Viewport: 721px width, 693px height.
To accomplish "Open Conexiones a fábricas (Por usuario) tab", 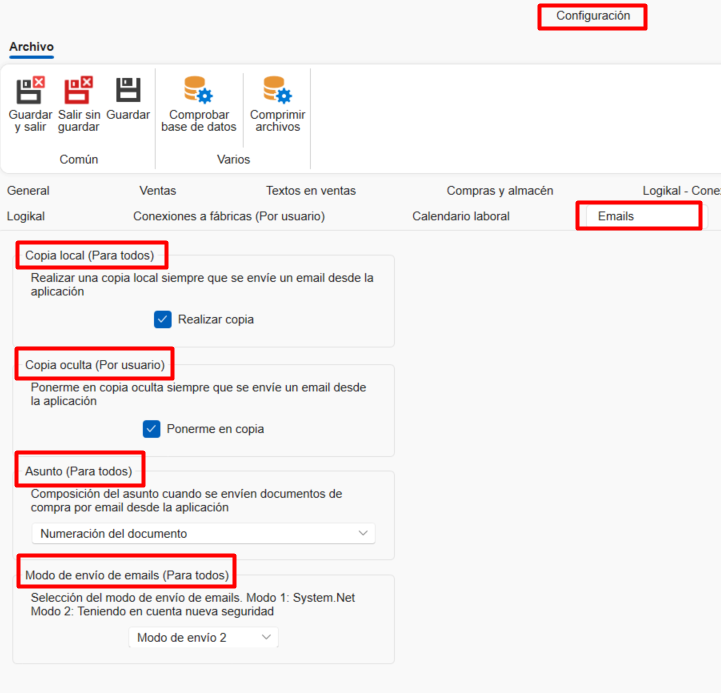I will coord(229,217).
